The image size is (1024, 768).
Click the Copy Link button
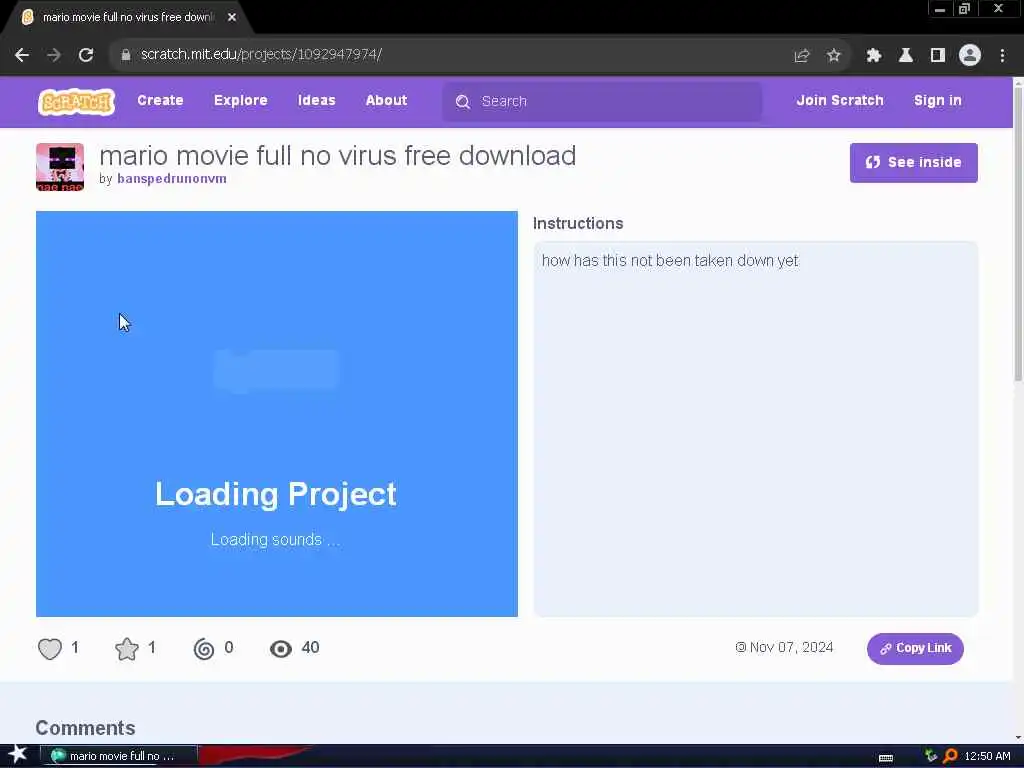coord(915,648)
